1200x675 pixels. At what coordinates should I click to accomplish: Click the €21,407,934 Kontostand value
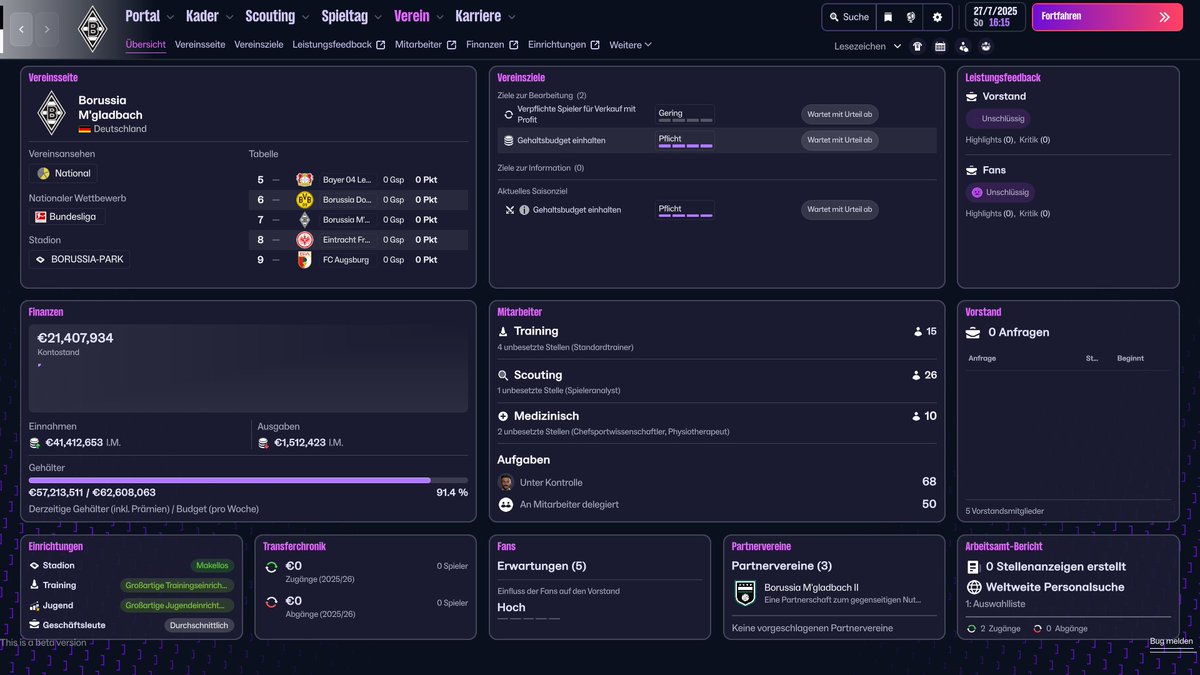pyautogui.click(x=75, y=338)
